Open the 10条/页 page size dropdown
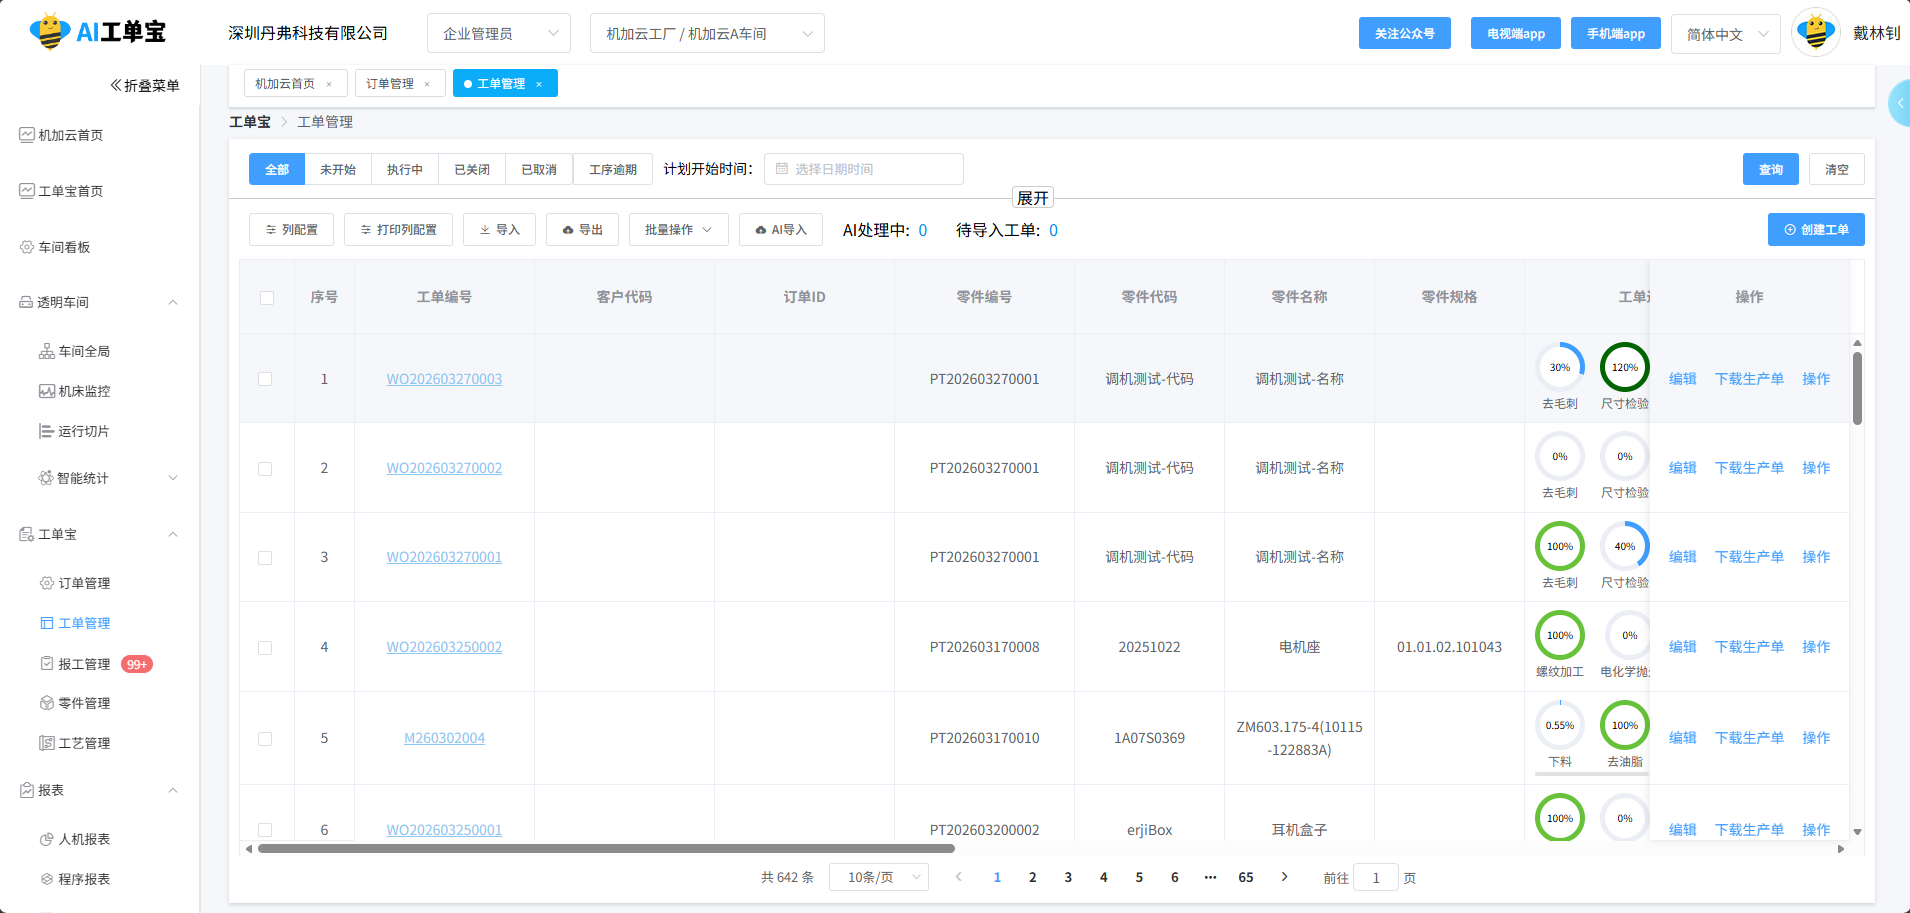The width and height of the screenshot is (1910, 913). pyautogui.click(x=878, y=878)
